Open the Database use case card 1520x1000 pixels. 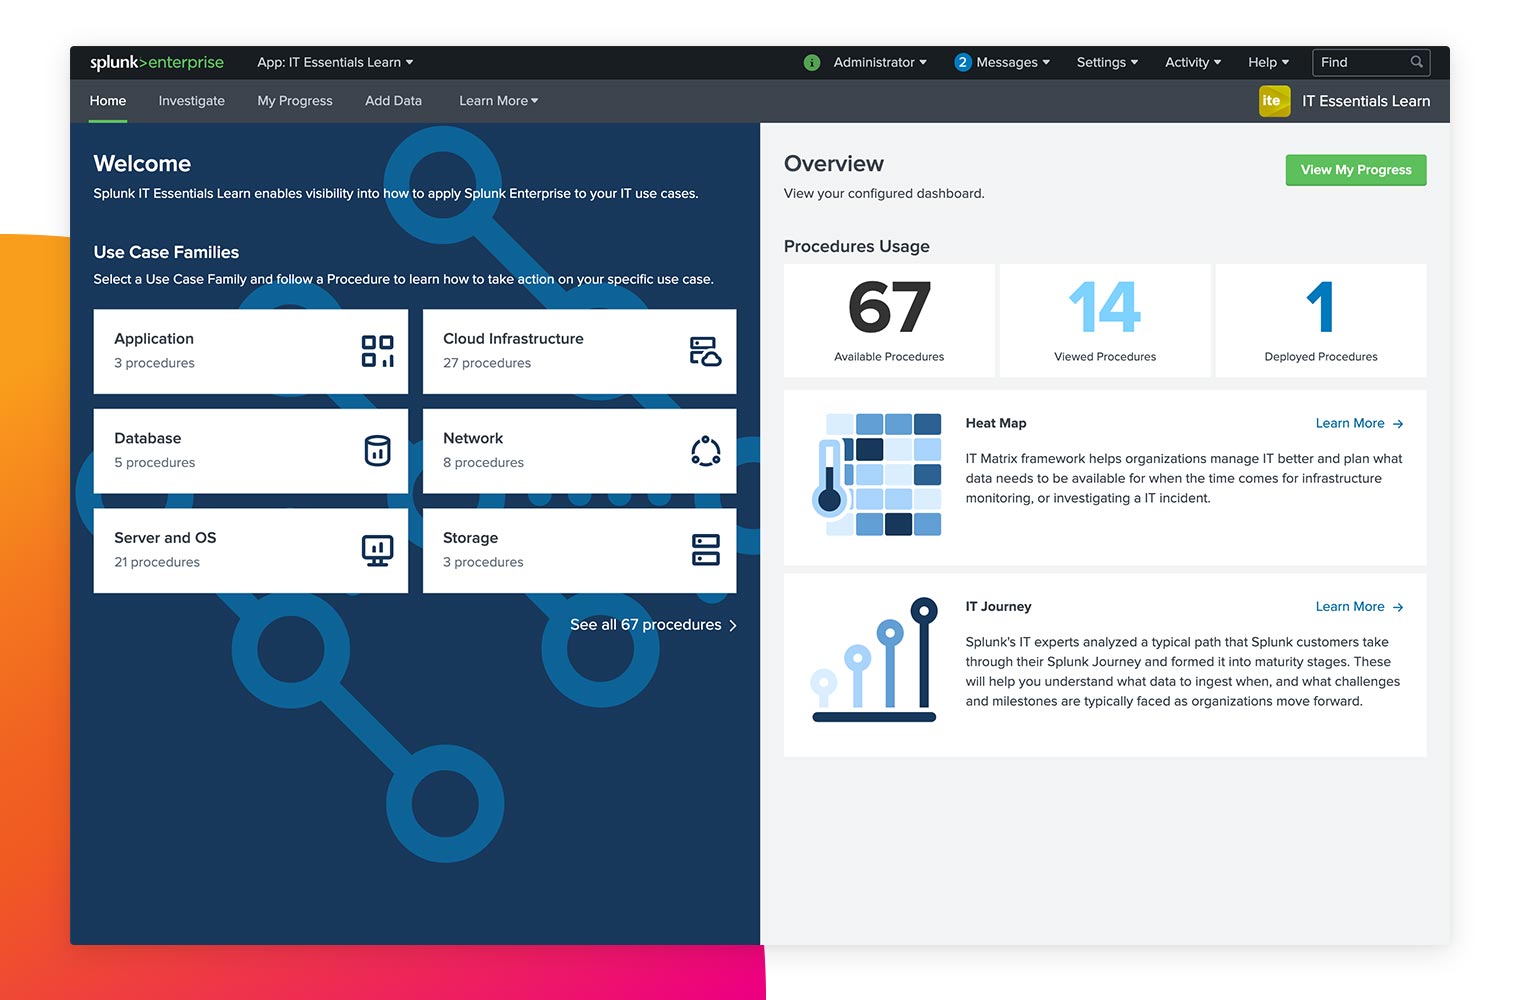[251, 451]
